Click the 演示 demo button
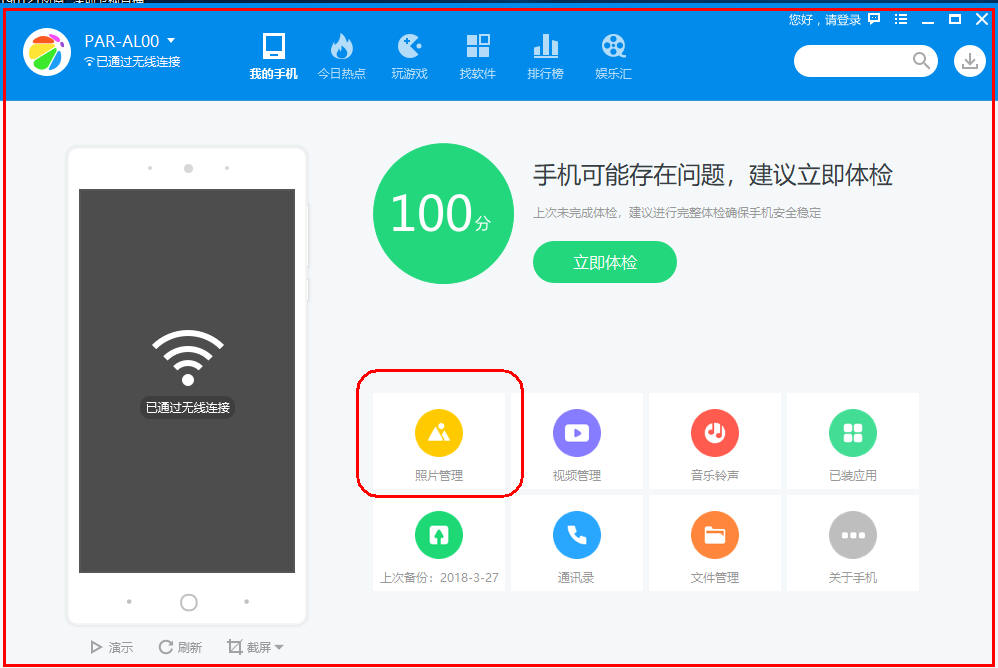998x668 pixels. (x=111, y=647)
